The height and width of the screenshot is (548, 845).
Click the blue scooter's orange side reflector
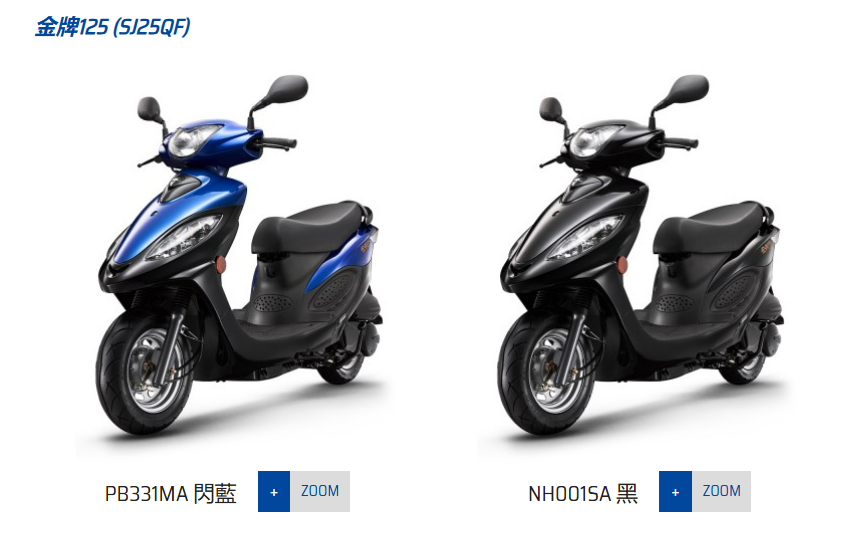[x=221, y=265]
